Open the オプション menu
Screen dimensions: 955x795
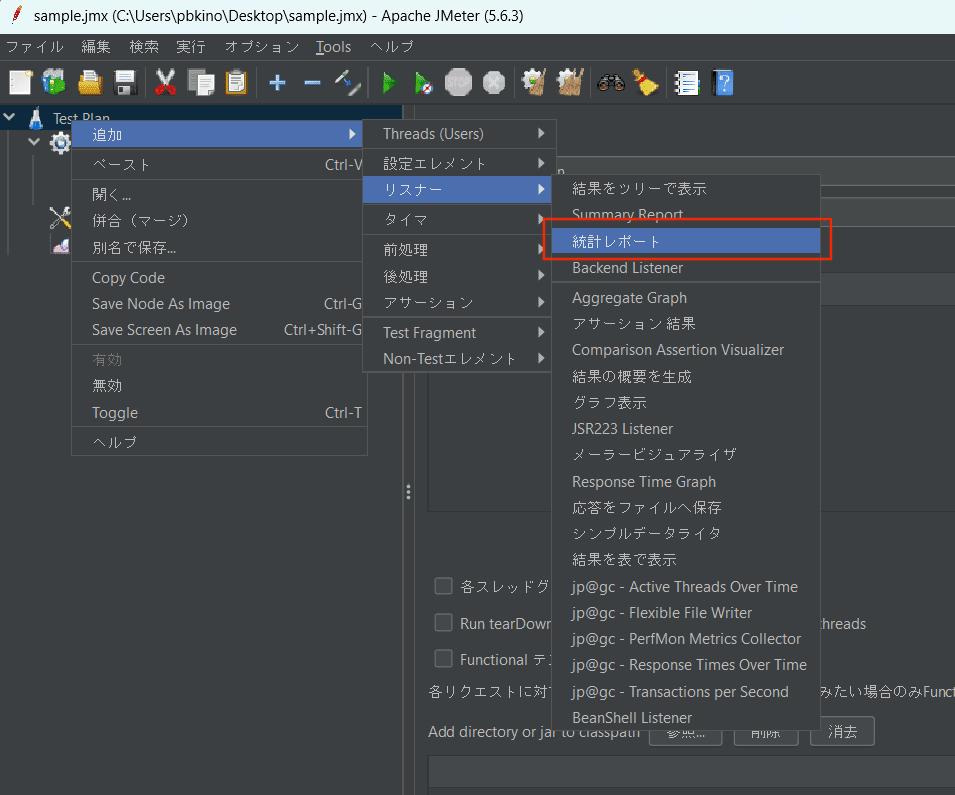(262, 47)
